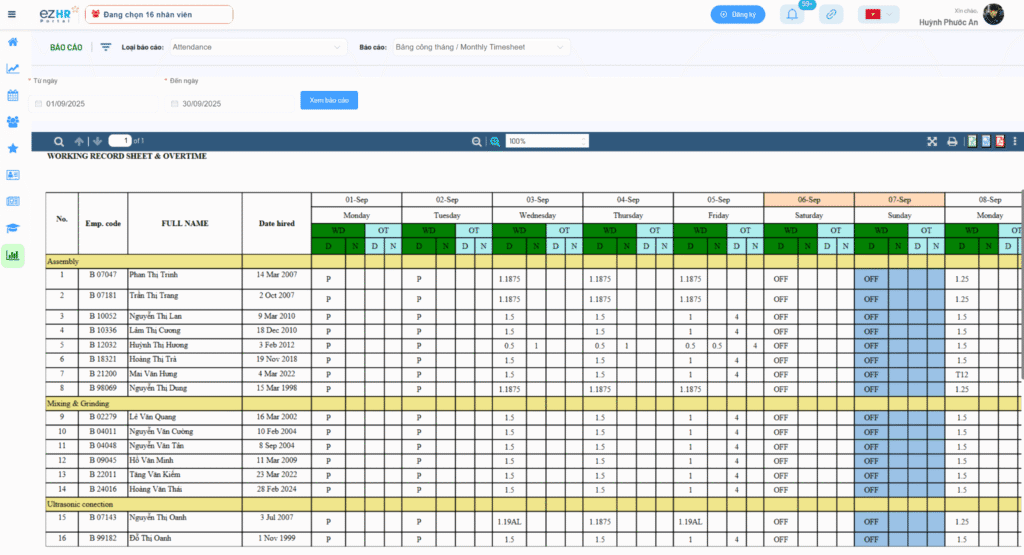Open search in report viewer toolbar
The image size is (1024, 555).
[59, 141]
